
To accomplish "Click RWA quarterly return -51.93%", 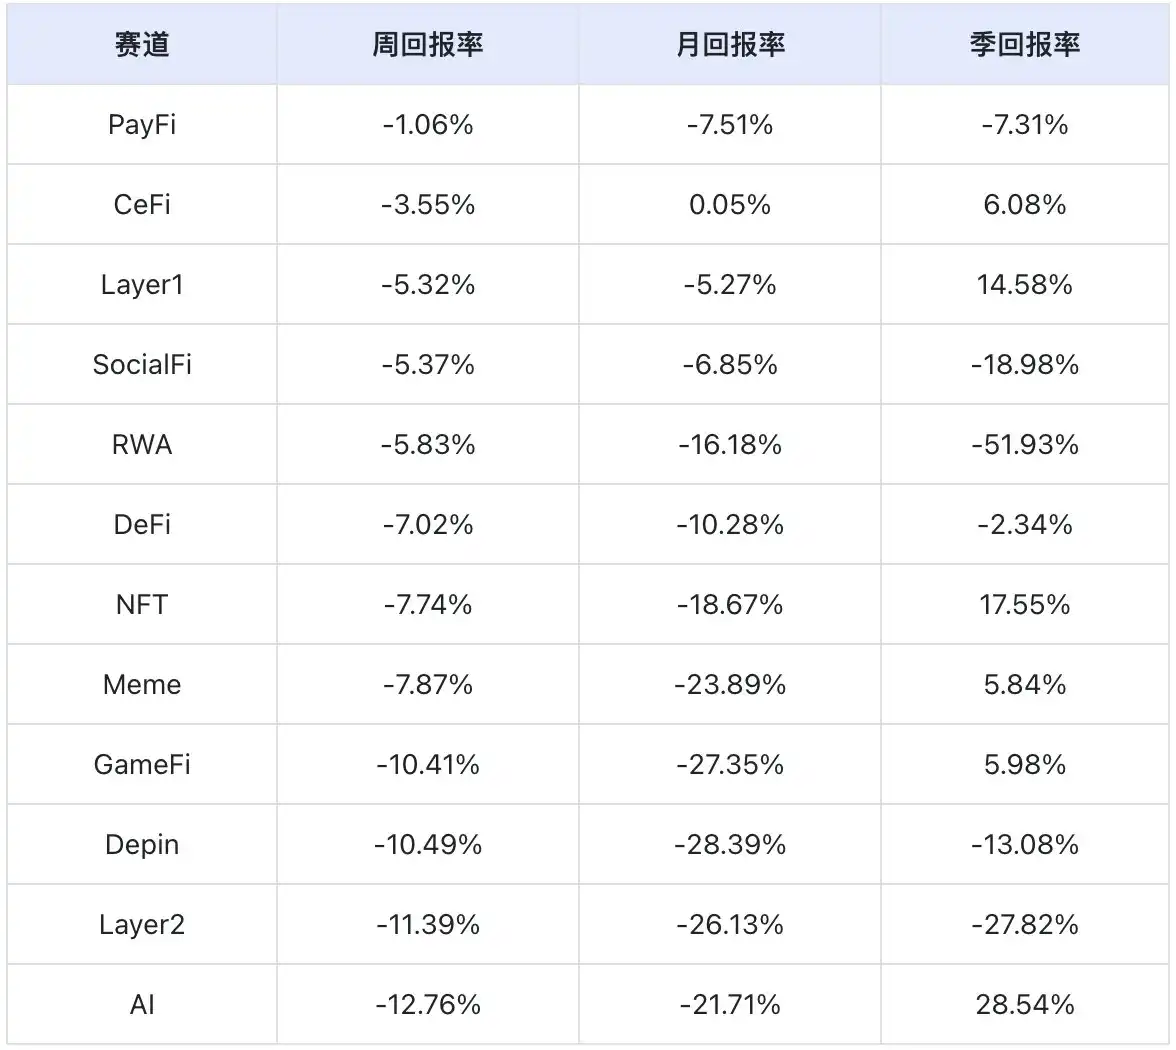I will [1024, 444].
